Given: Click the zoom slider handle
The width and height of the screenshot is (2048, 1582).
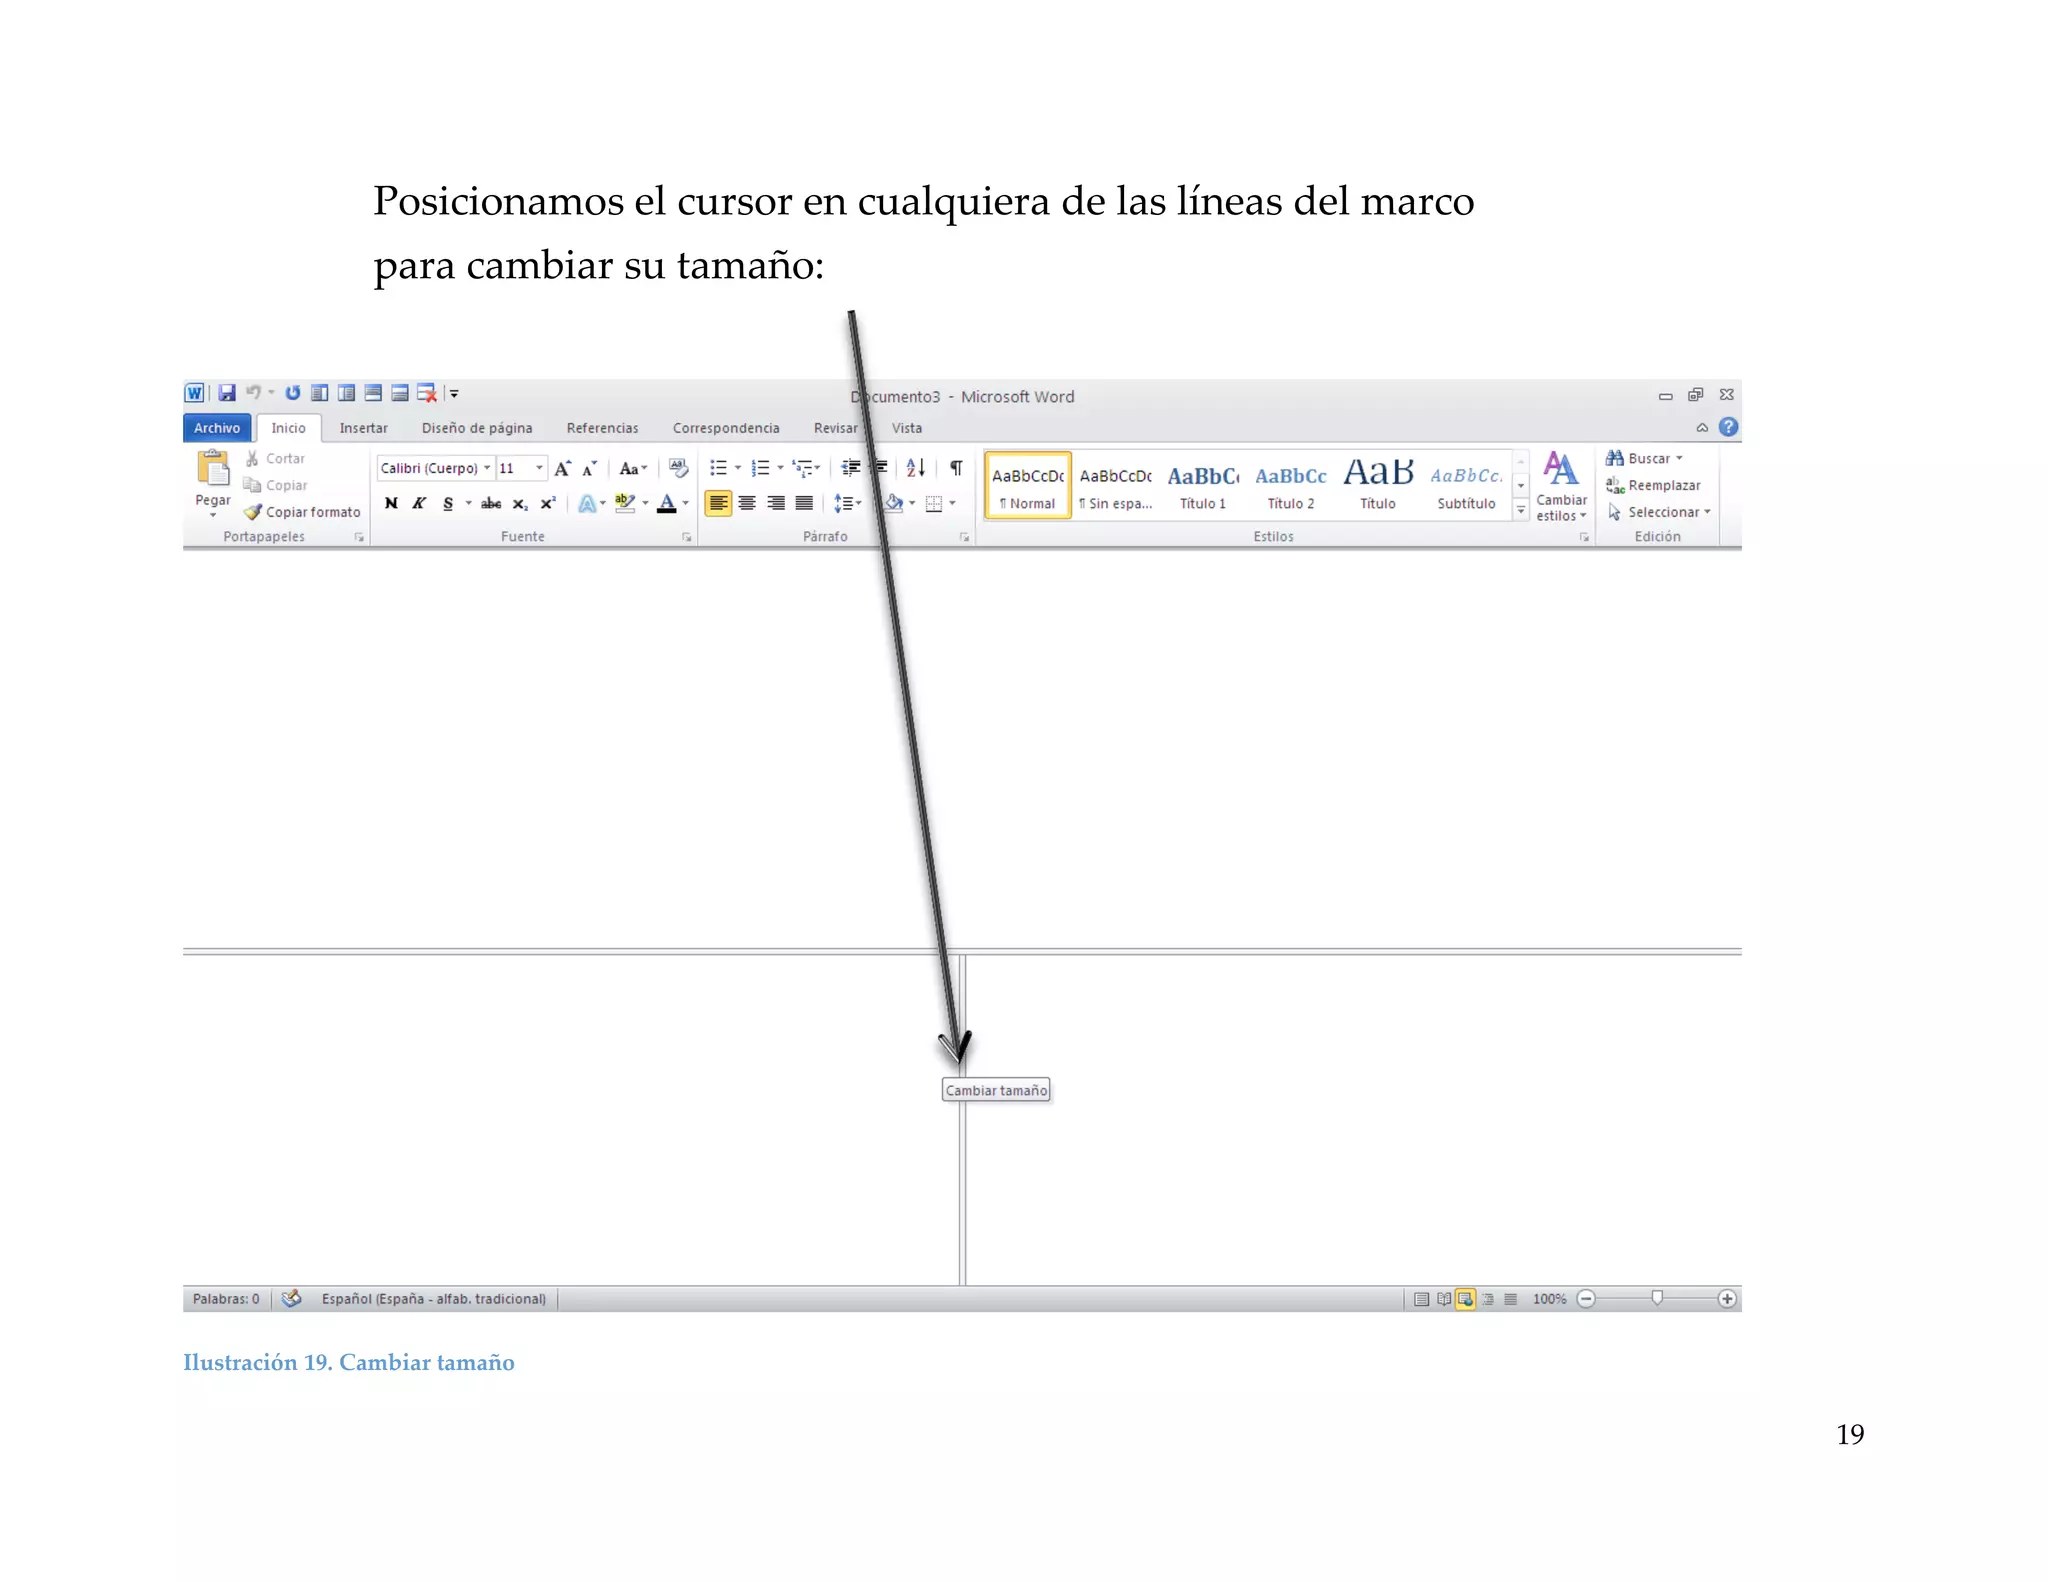Looking at the screenshot, I should 1657,1298.
